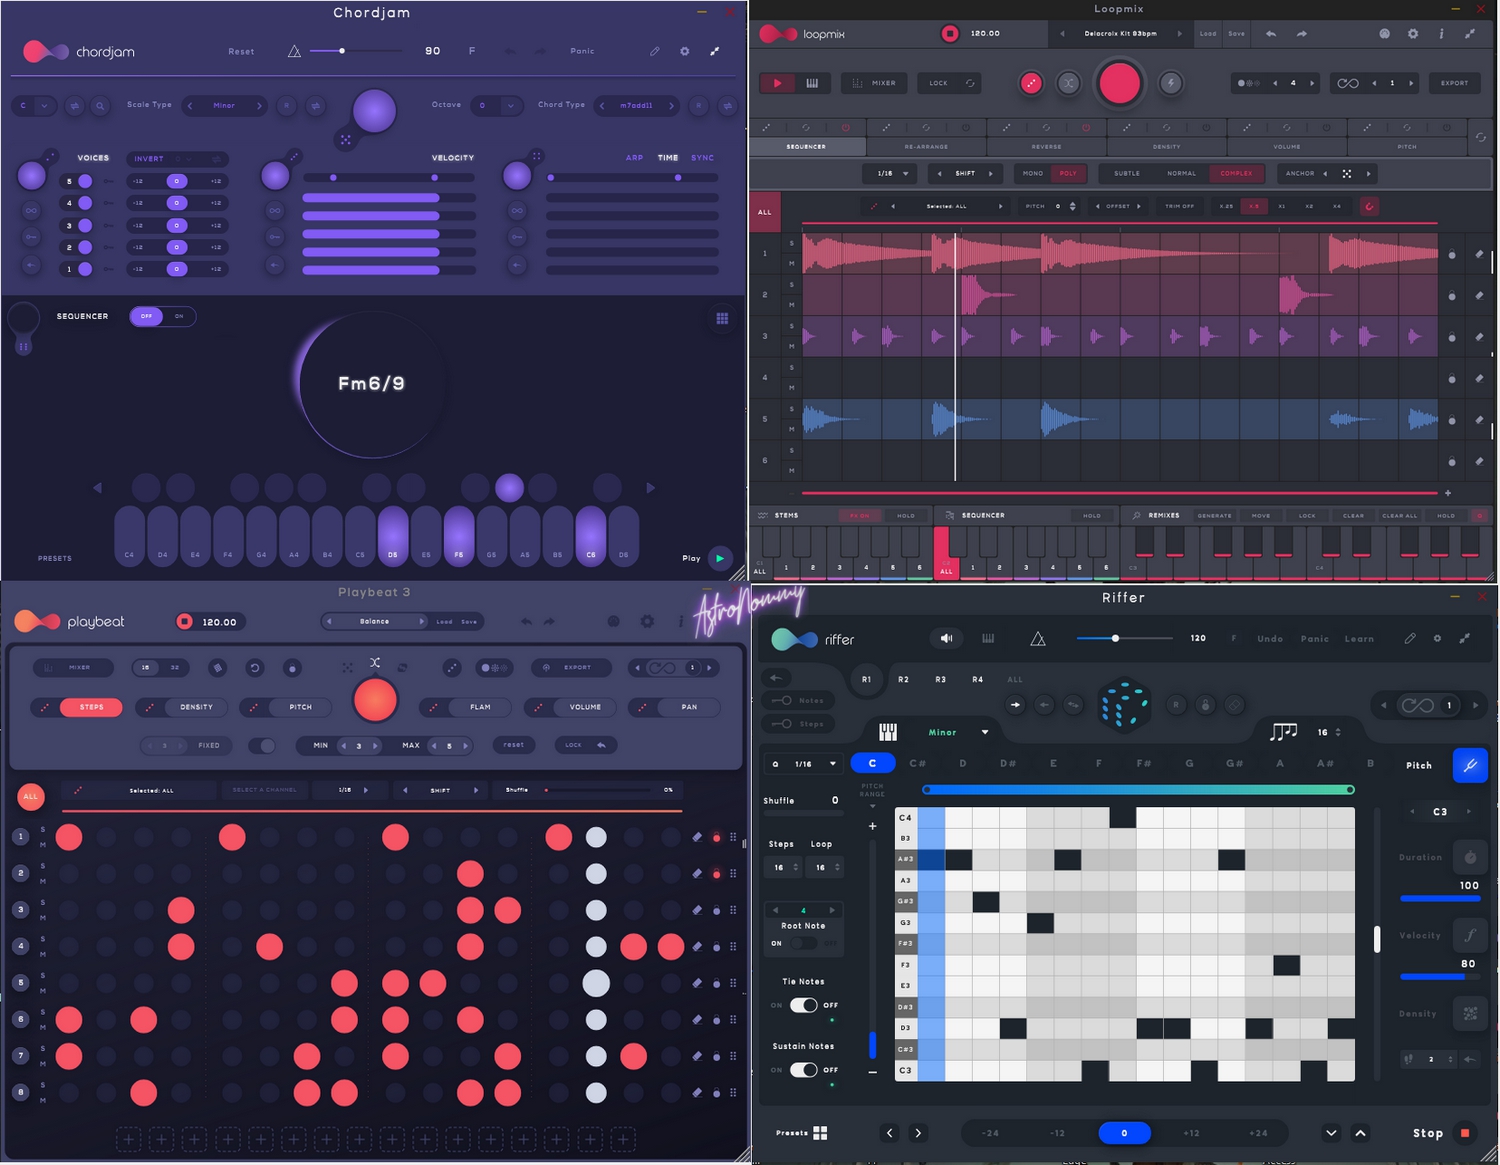Open the 1/16 rate dropdown in Riffer
The width and height of the screenshot is (1500, 1165).
click(x=804, y=764)
